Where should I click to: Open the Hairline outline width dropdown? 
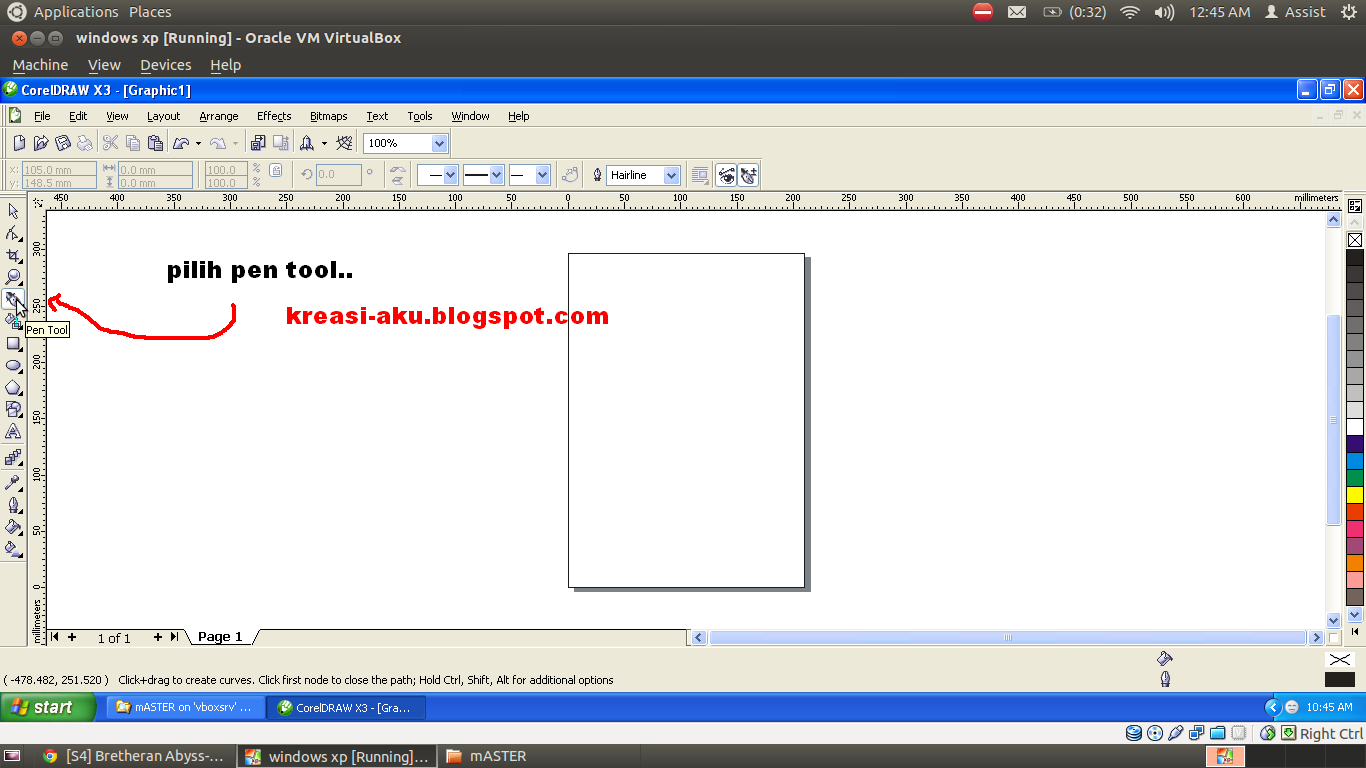[x=672, y=175]
